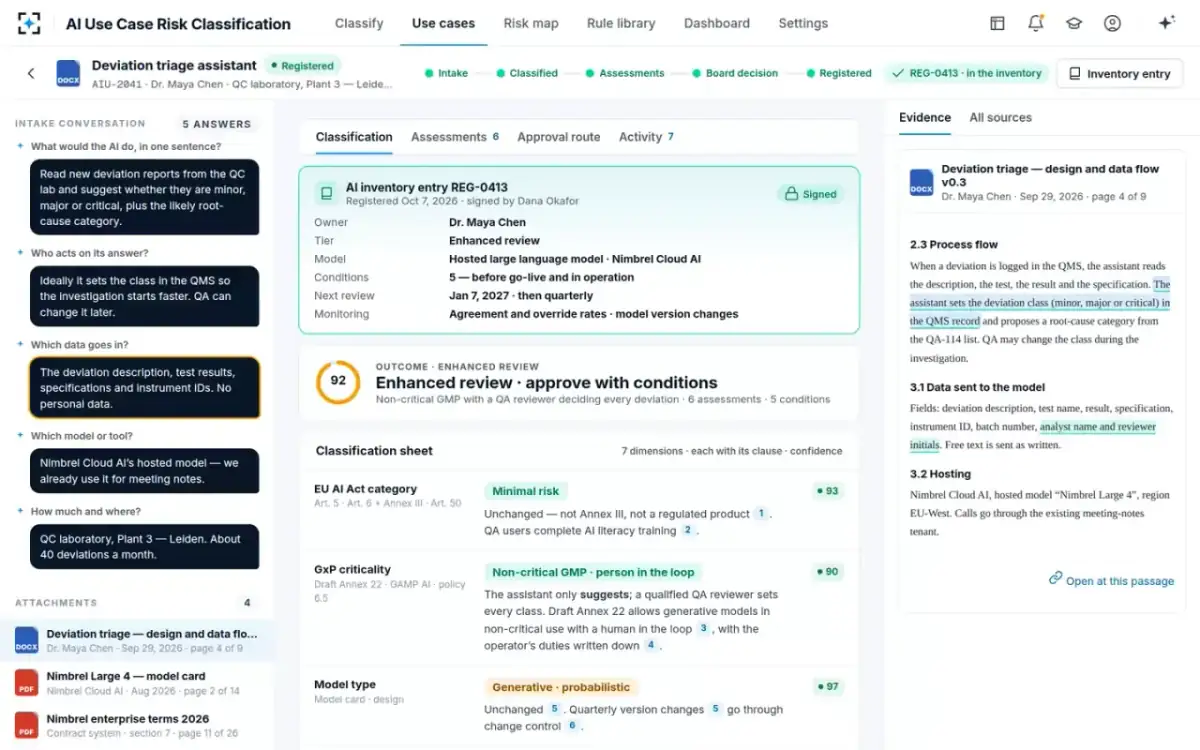The width and height of the screenshot is (1200, 750).
Task: Click confidence score 90
Action: click(826, 572)
